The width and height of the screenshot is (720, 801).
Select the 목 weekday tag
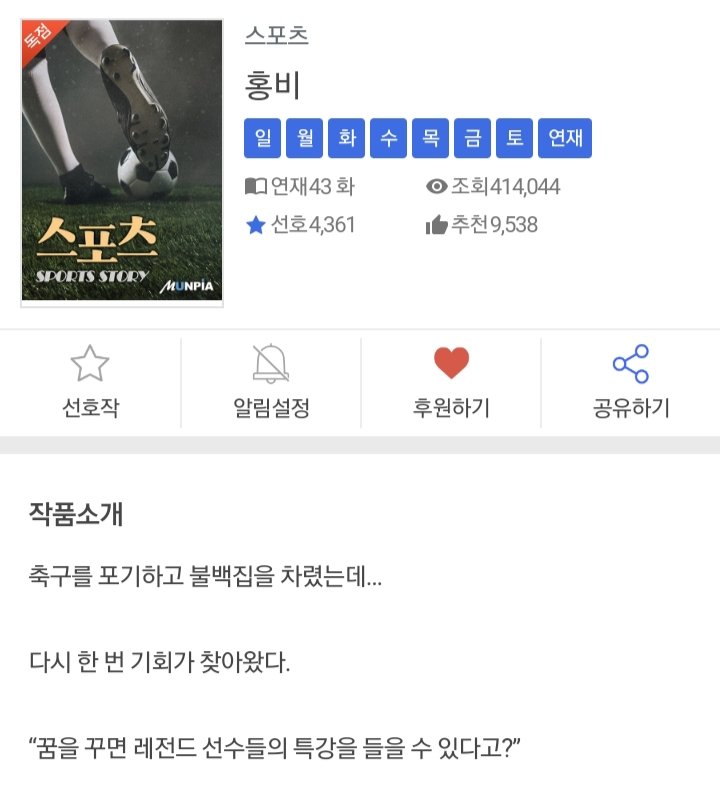(x=430, y=138)
